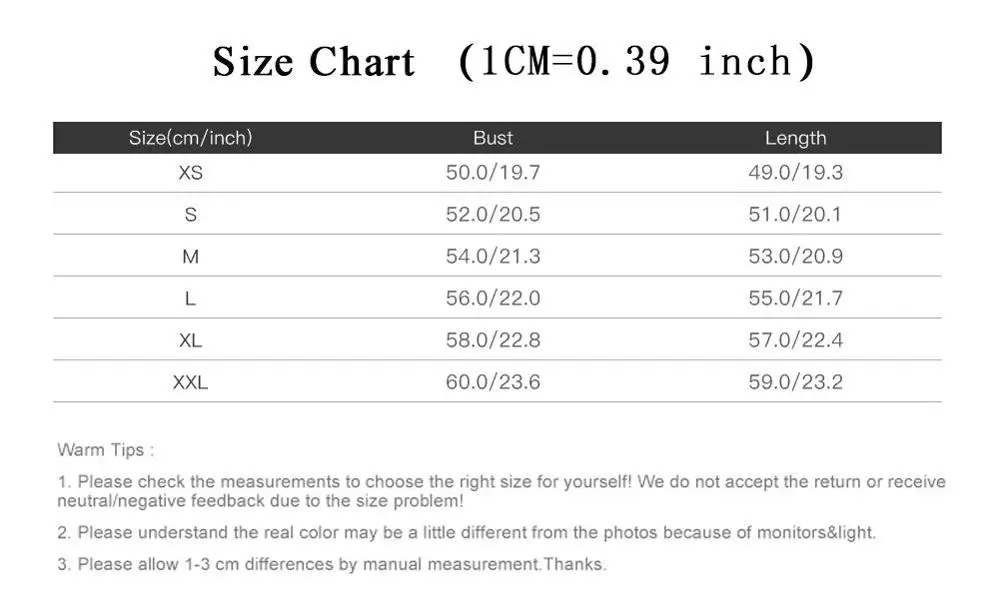Click the 55.0/21.7 length value
Viewport: 1000px width, 604px height.
point(795,298)
